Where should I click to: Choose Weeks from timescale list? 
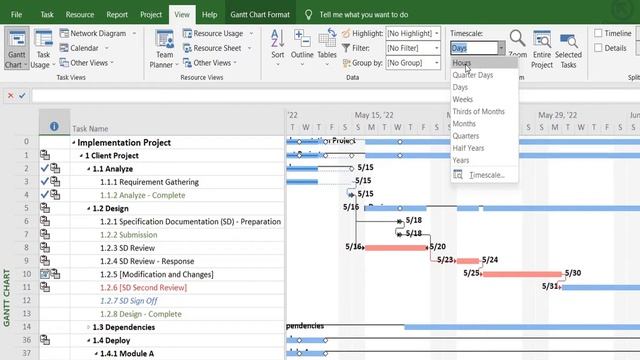[484, 99]
